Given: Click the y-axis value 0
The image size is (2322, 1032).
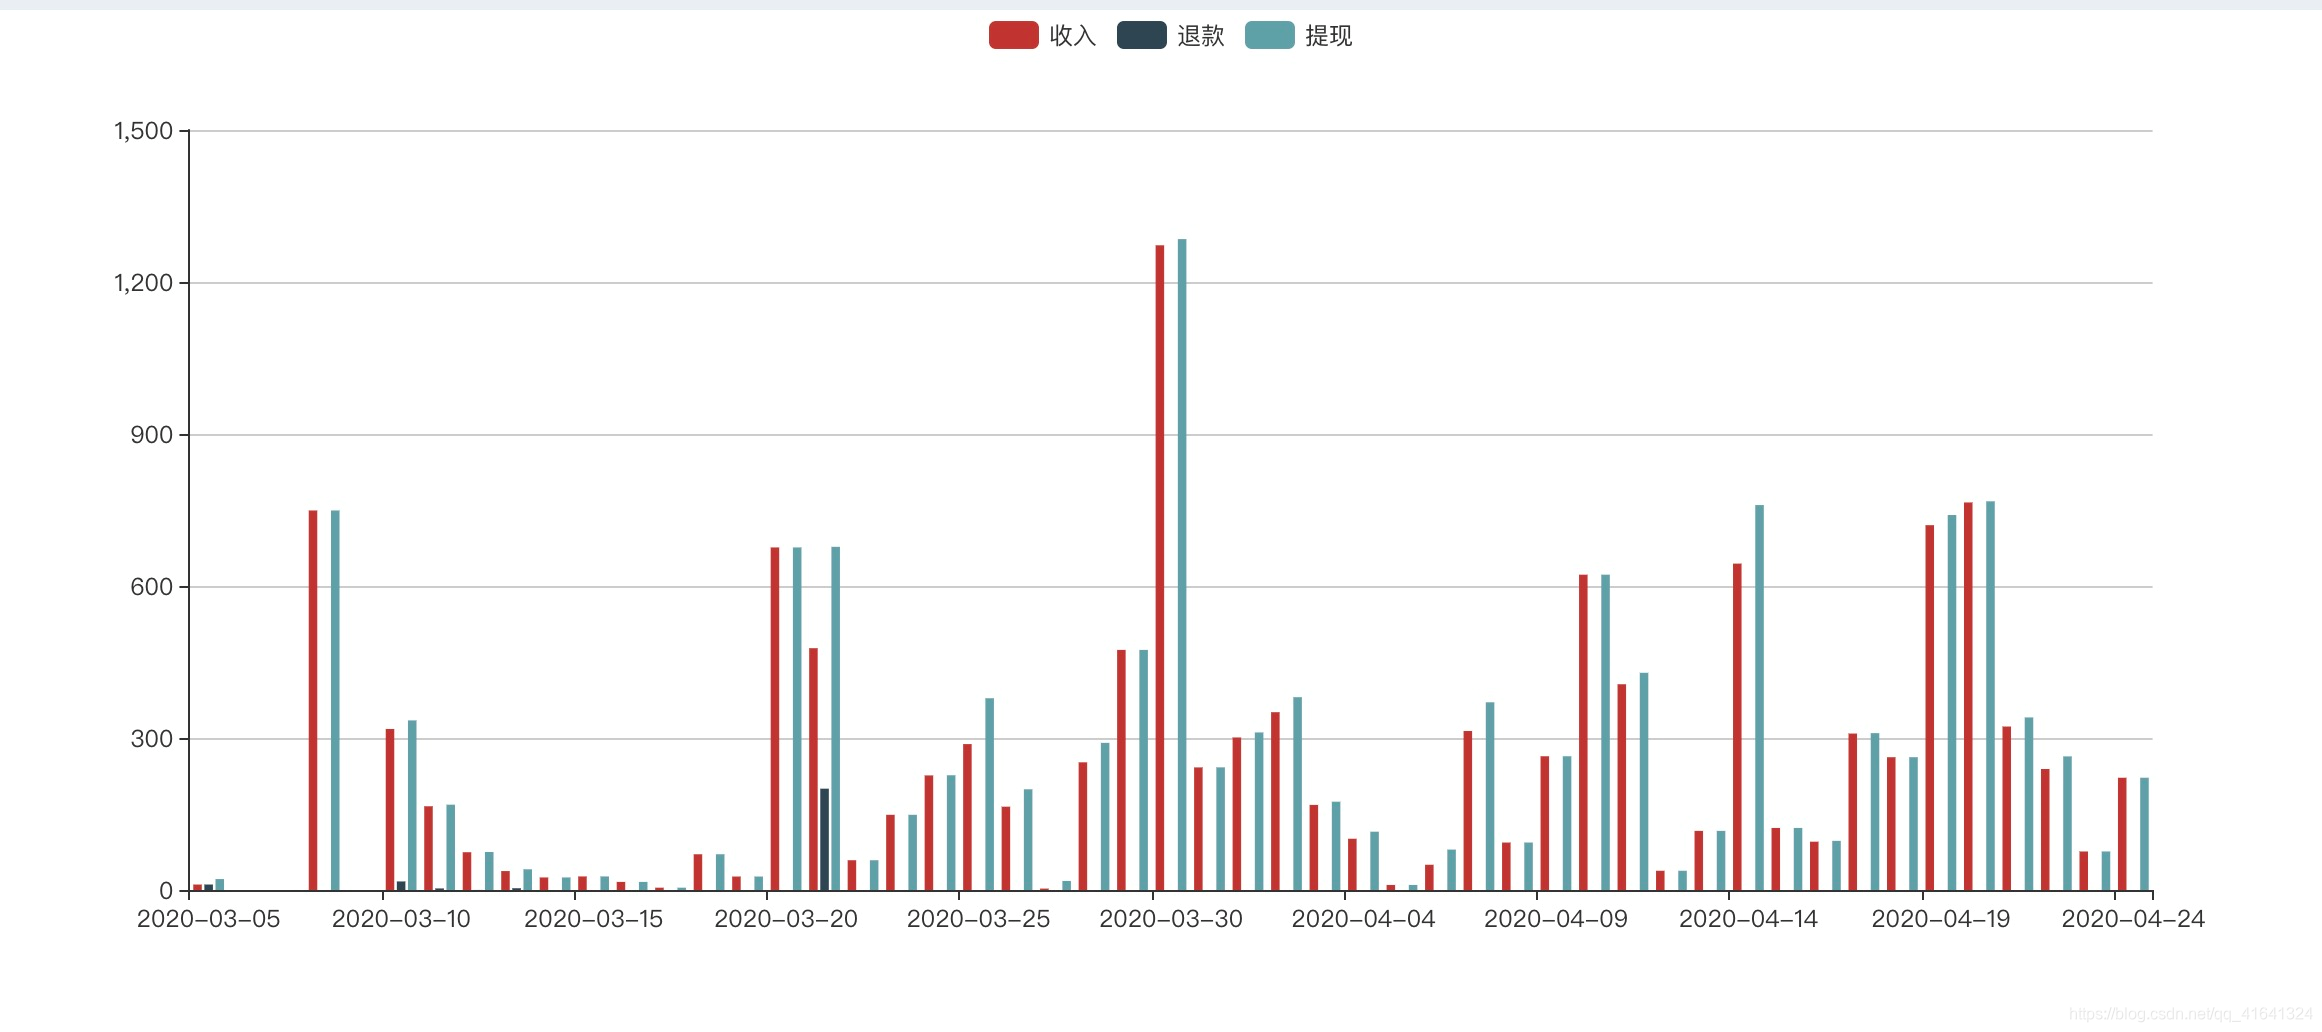Looking at the screenshot, I should point(166,891).
